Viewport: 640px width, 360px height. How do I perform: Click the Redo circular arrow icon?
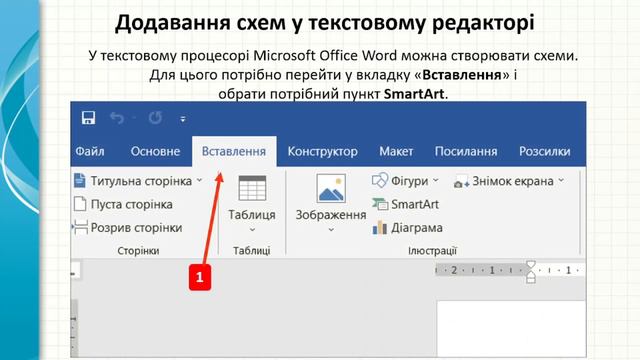click(155, 118)
